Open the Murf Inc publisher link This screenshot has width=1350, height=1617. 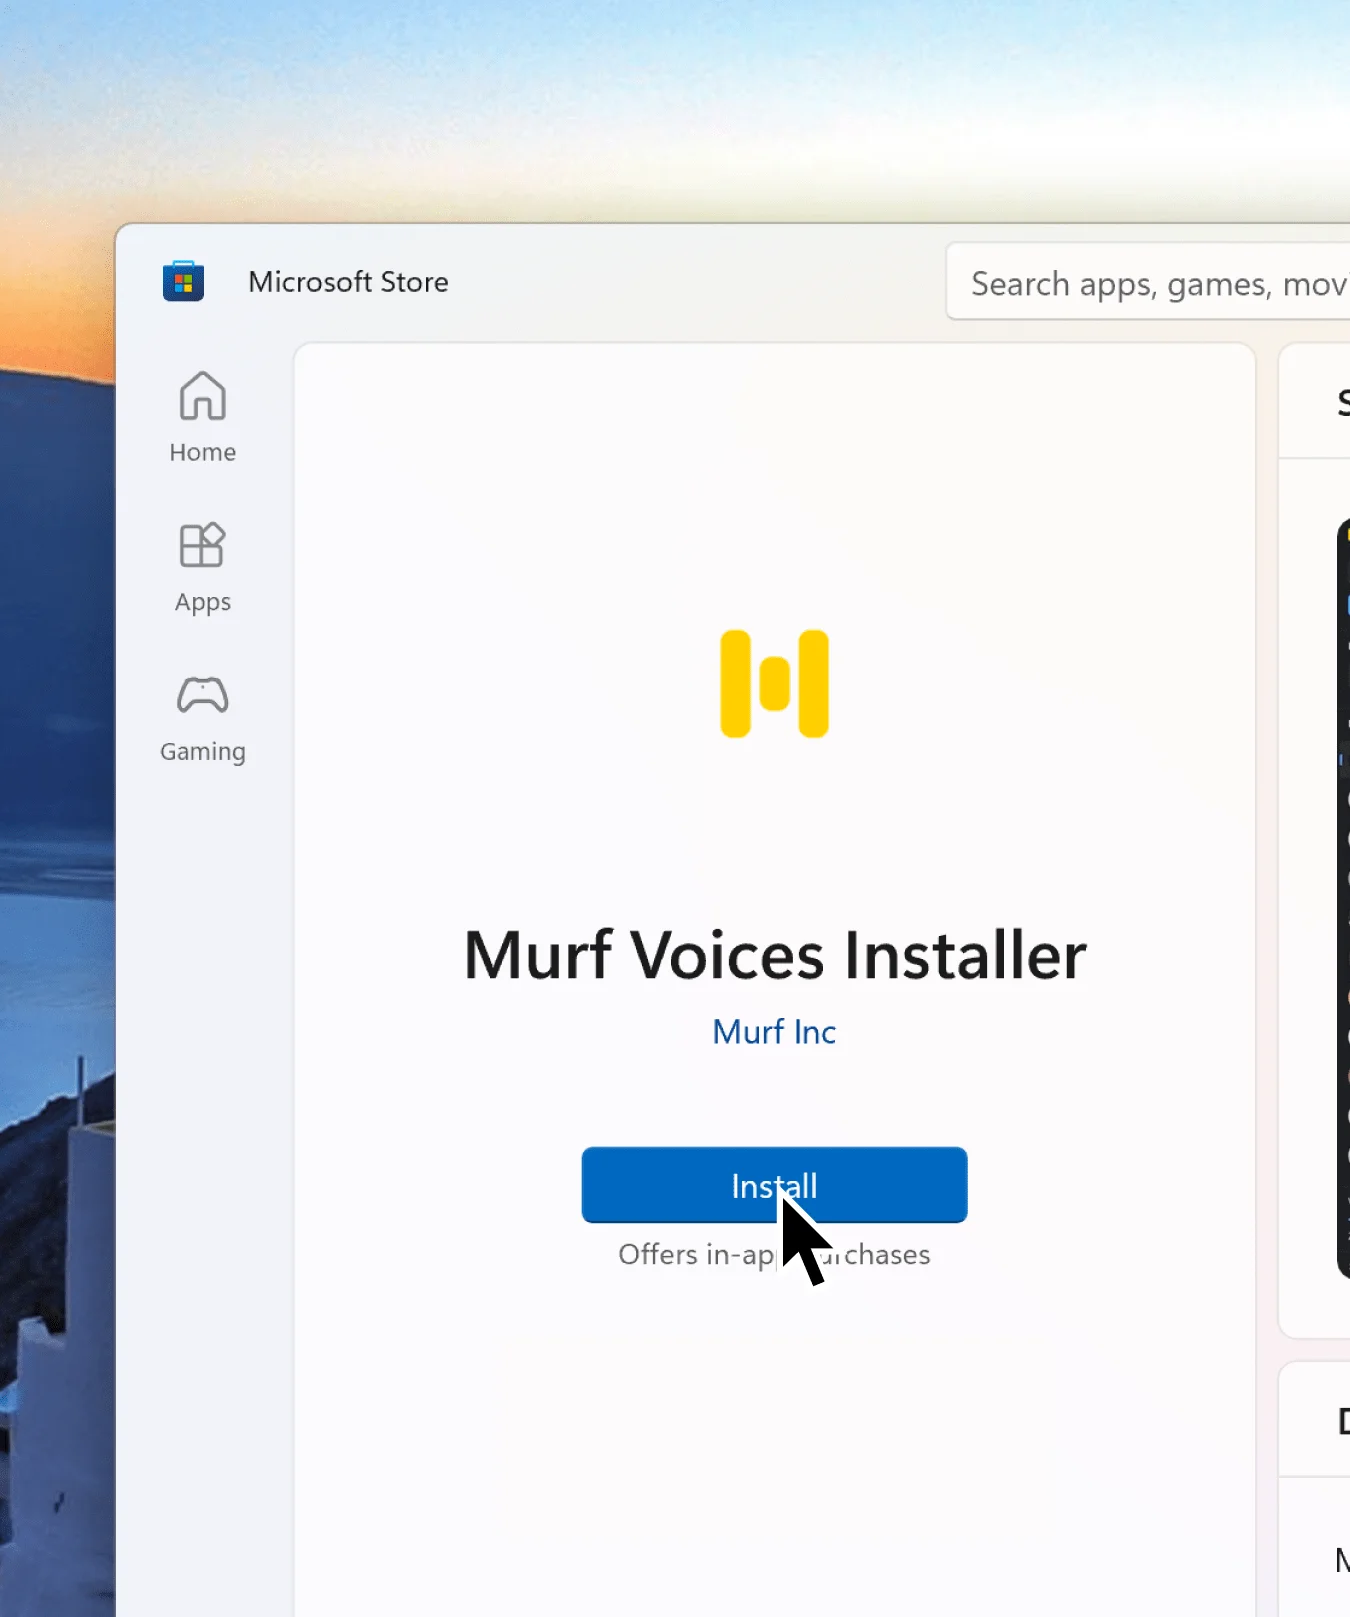coord(774,1032)
